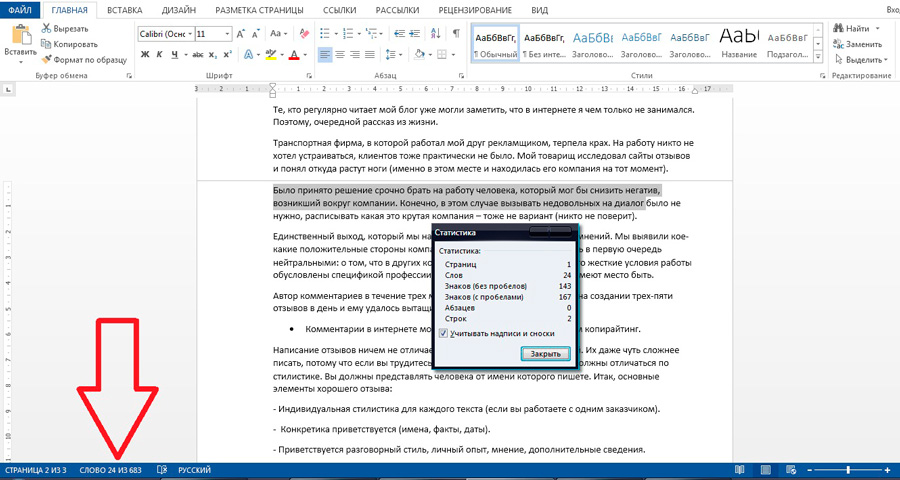Open the Вставить paste options arrow
900x480 pixels.
[21, 60]
